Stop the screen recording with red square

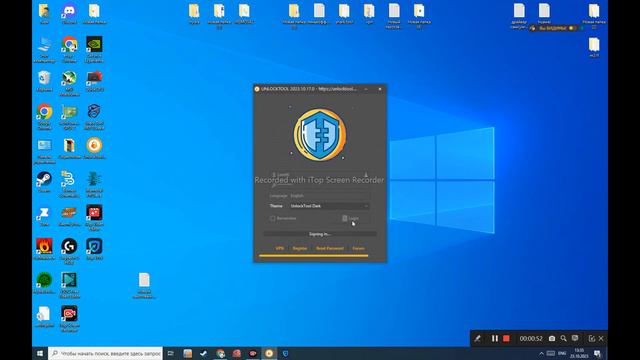[x=506, y=338]
